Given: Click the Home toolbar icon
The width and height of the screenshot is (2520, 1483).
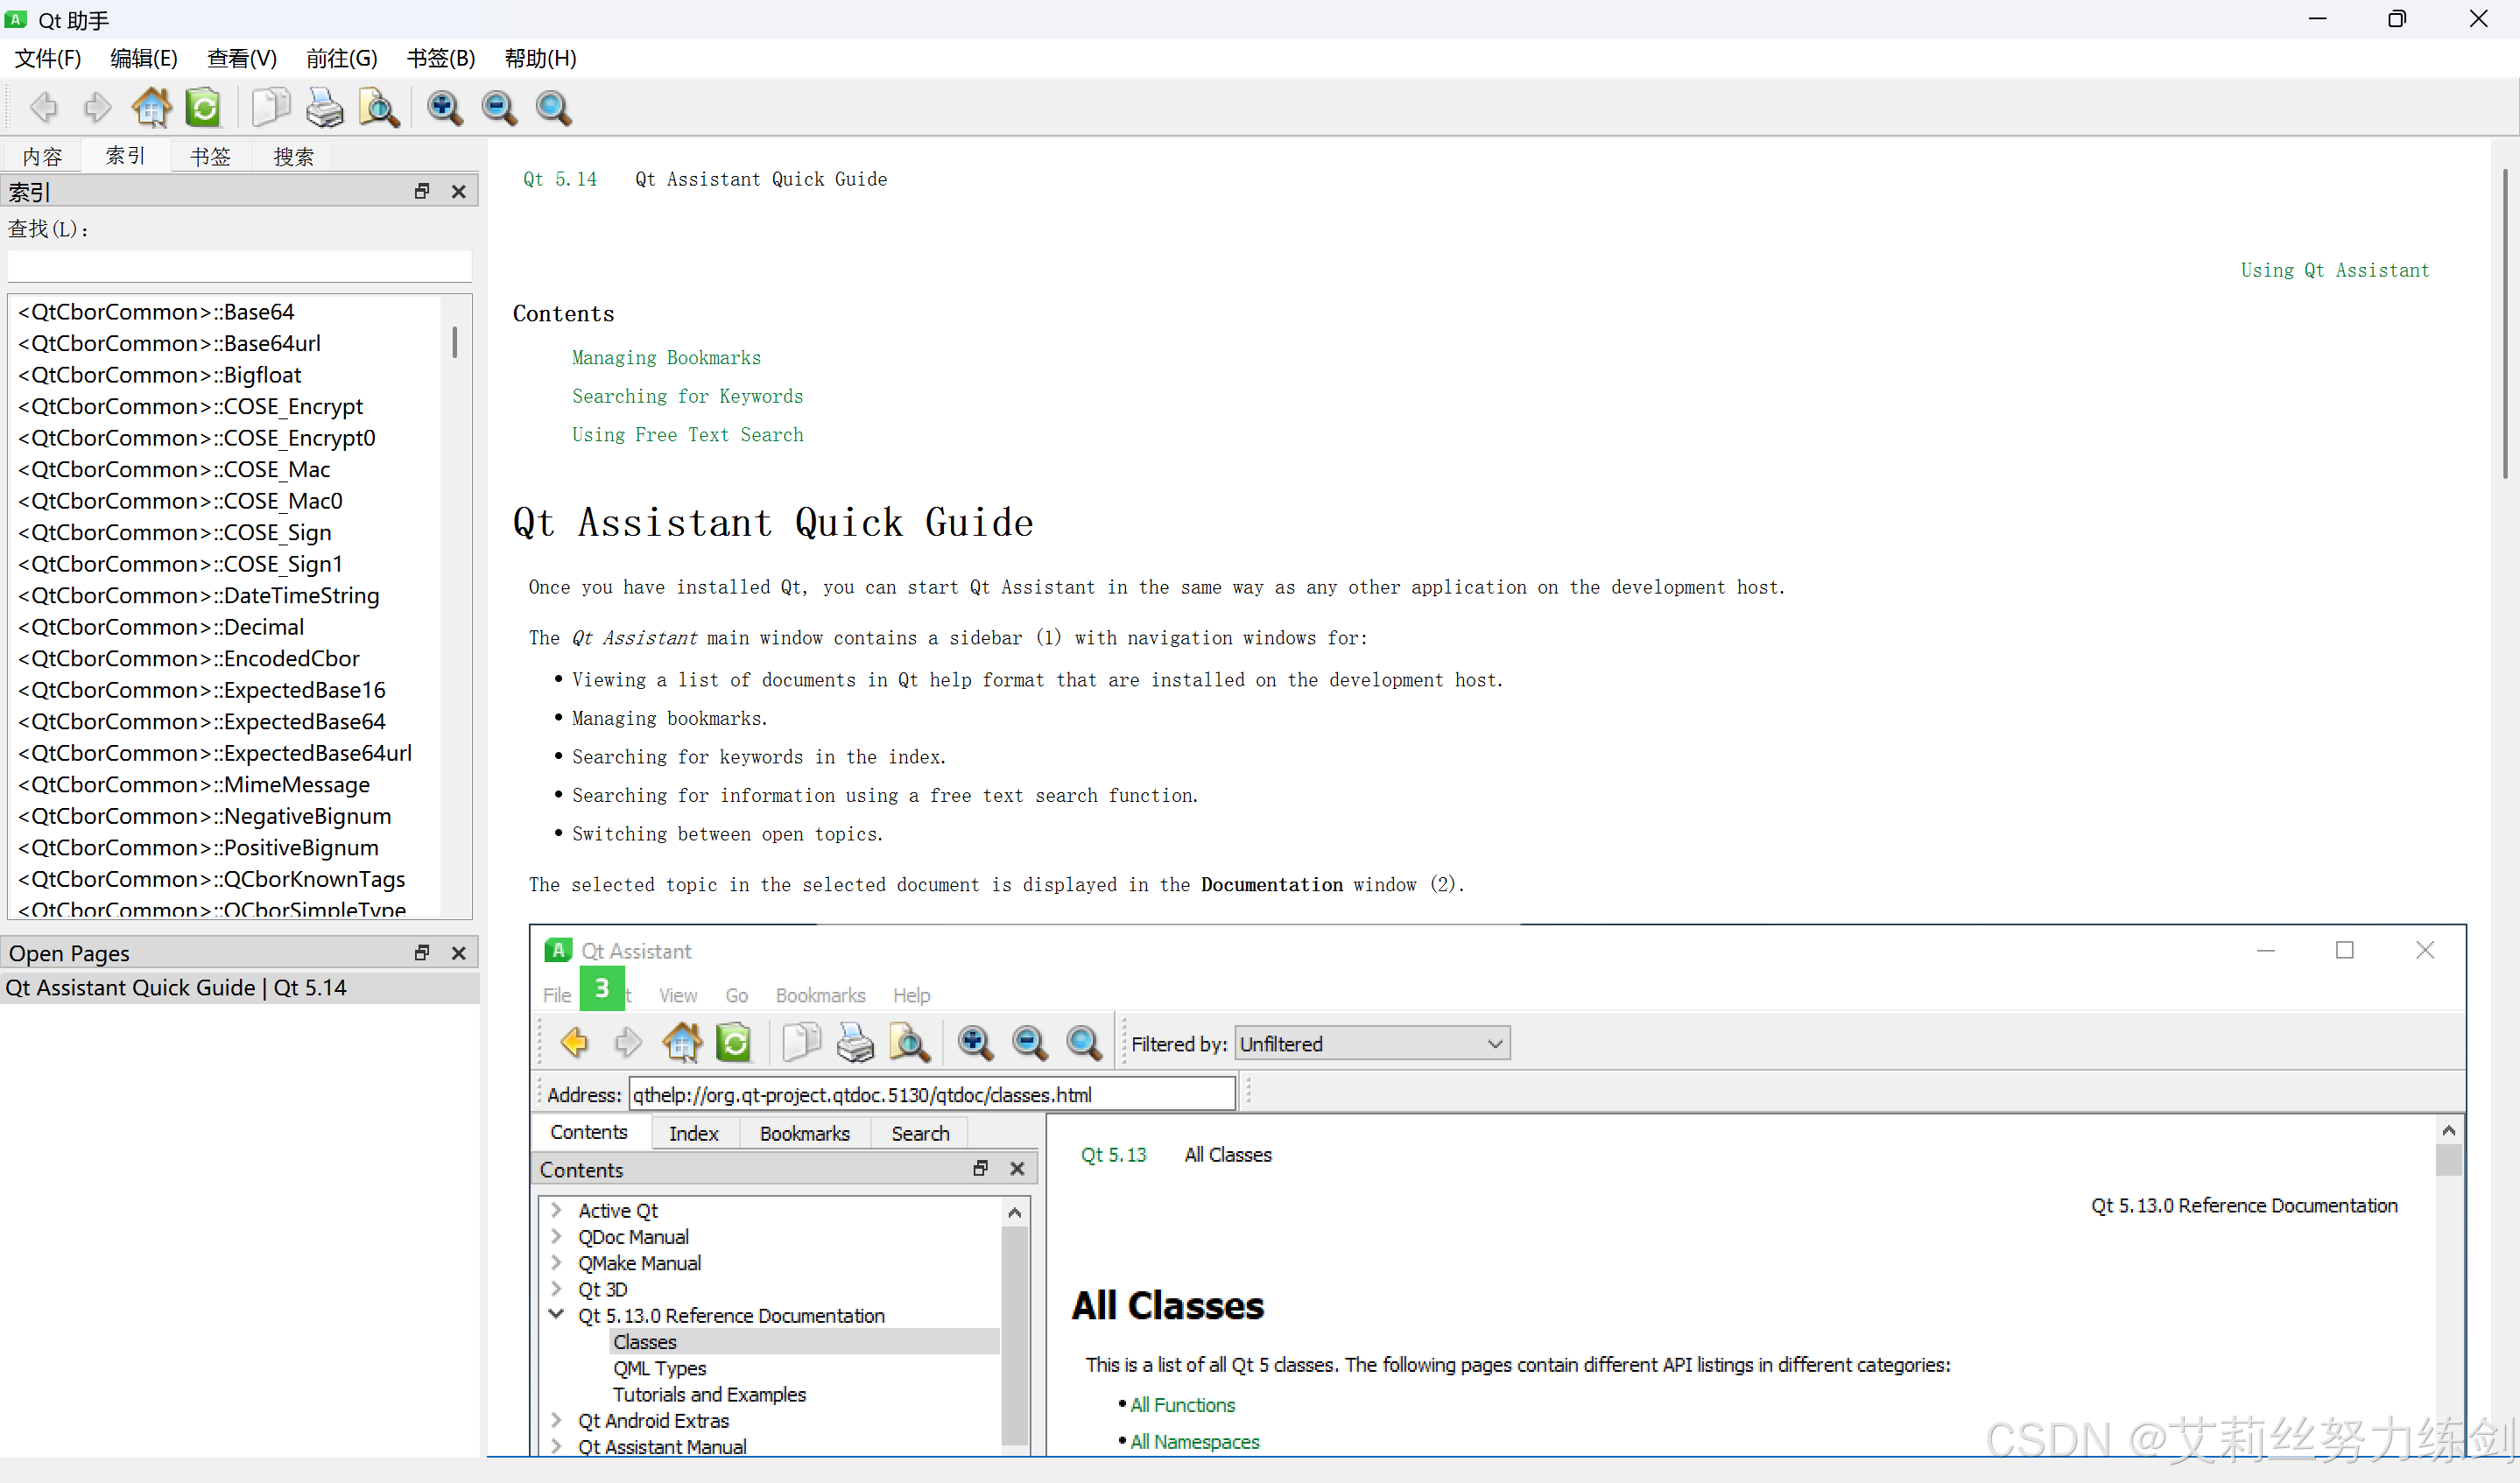Looking at the screenshot, I should coord(151,107).
